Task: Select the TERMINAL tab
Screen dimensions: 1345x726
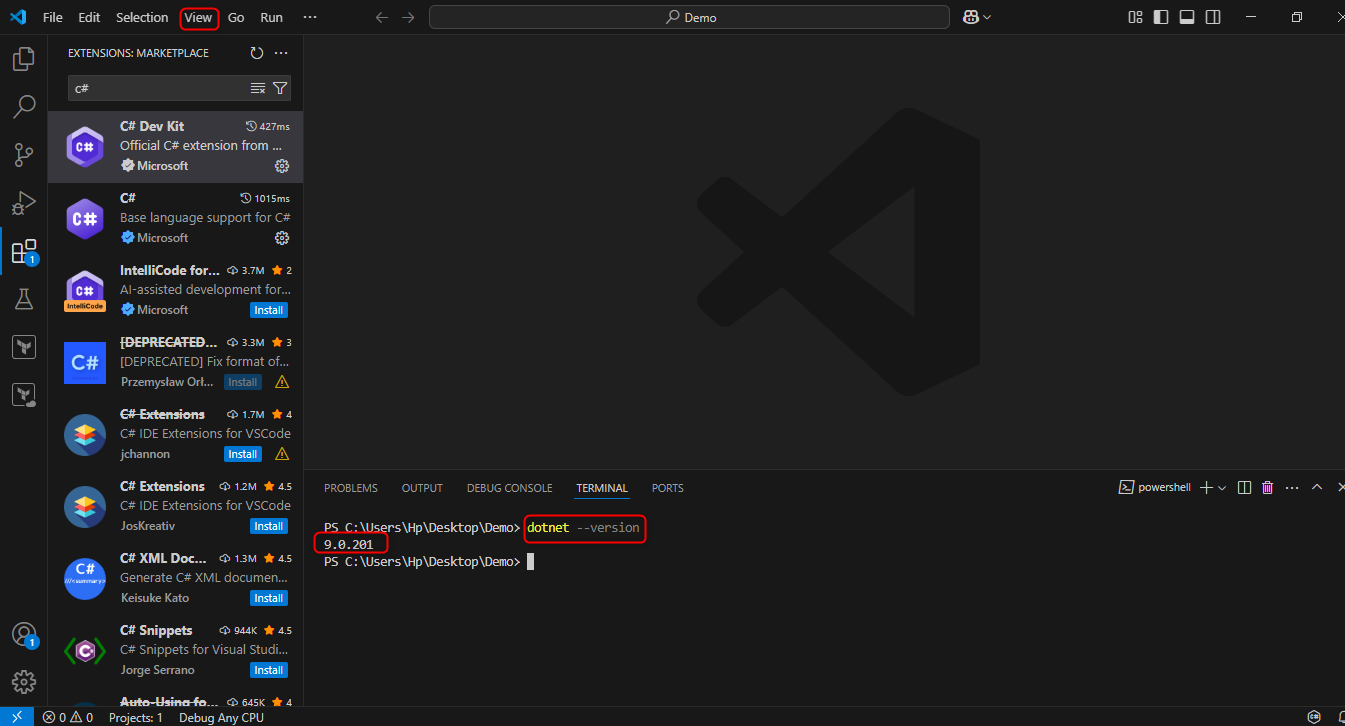Action: tap(602, 488)
